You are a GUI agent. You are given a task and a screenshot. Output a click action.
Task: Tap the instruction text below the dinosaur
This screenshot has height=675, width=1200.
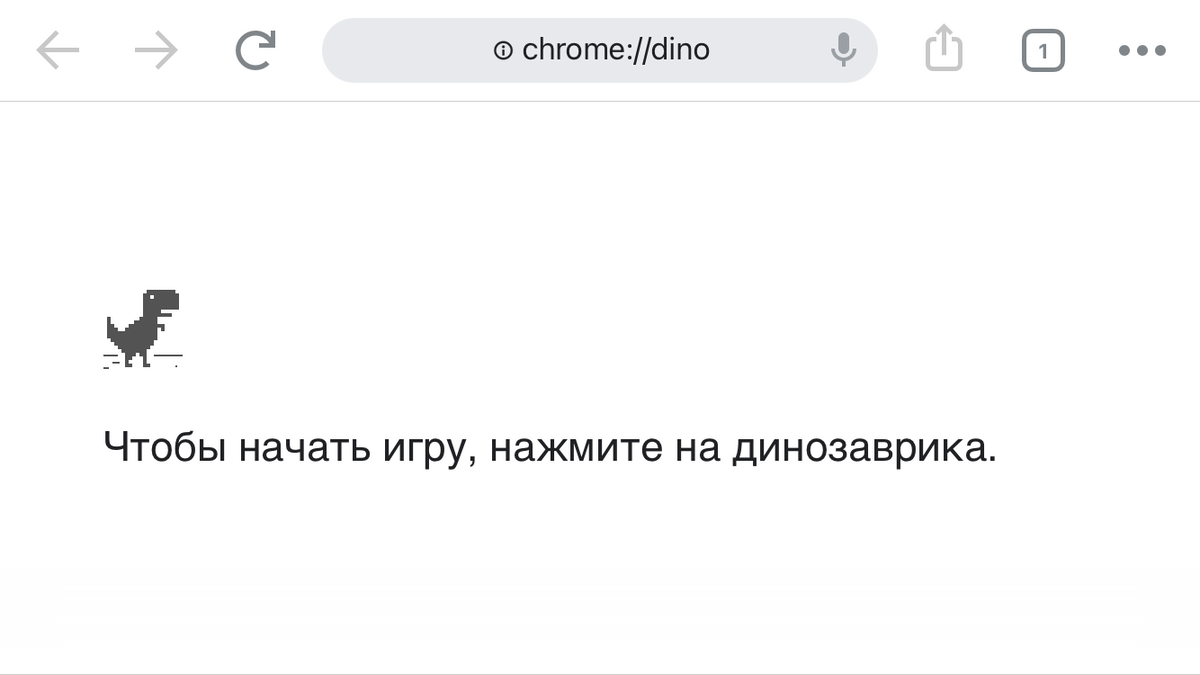(548, 447)
